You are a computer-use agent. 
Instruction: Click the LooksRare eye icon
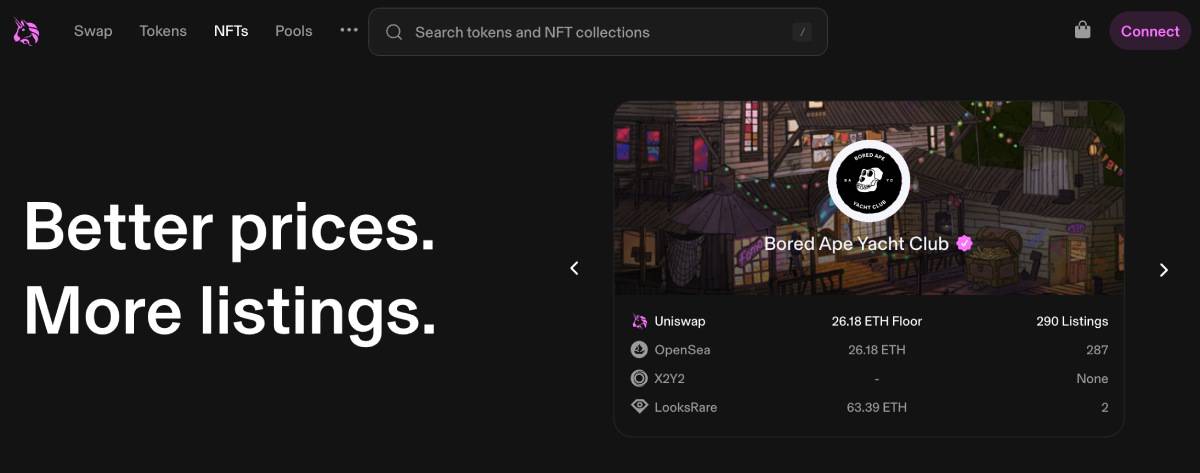pos(640,407)
